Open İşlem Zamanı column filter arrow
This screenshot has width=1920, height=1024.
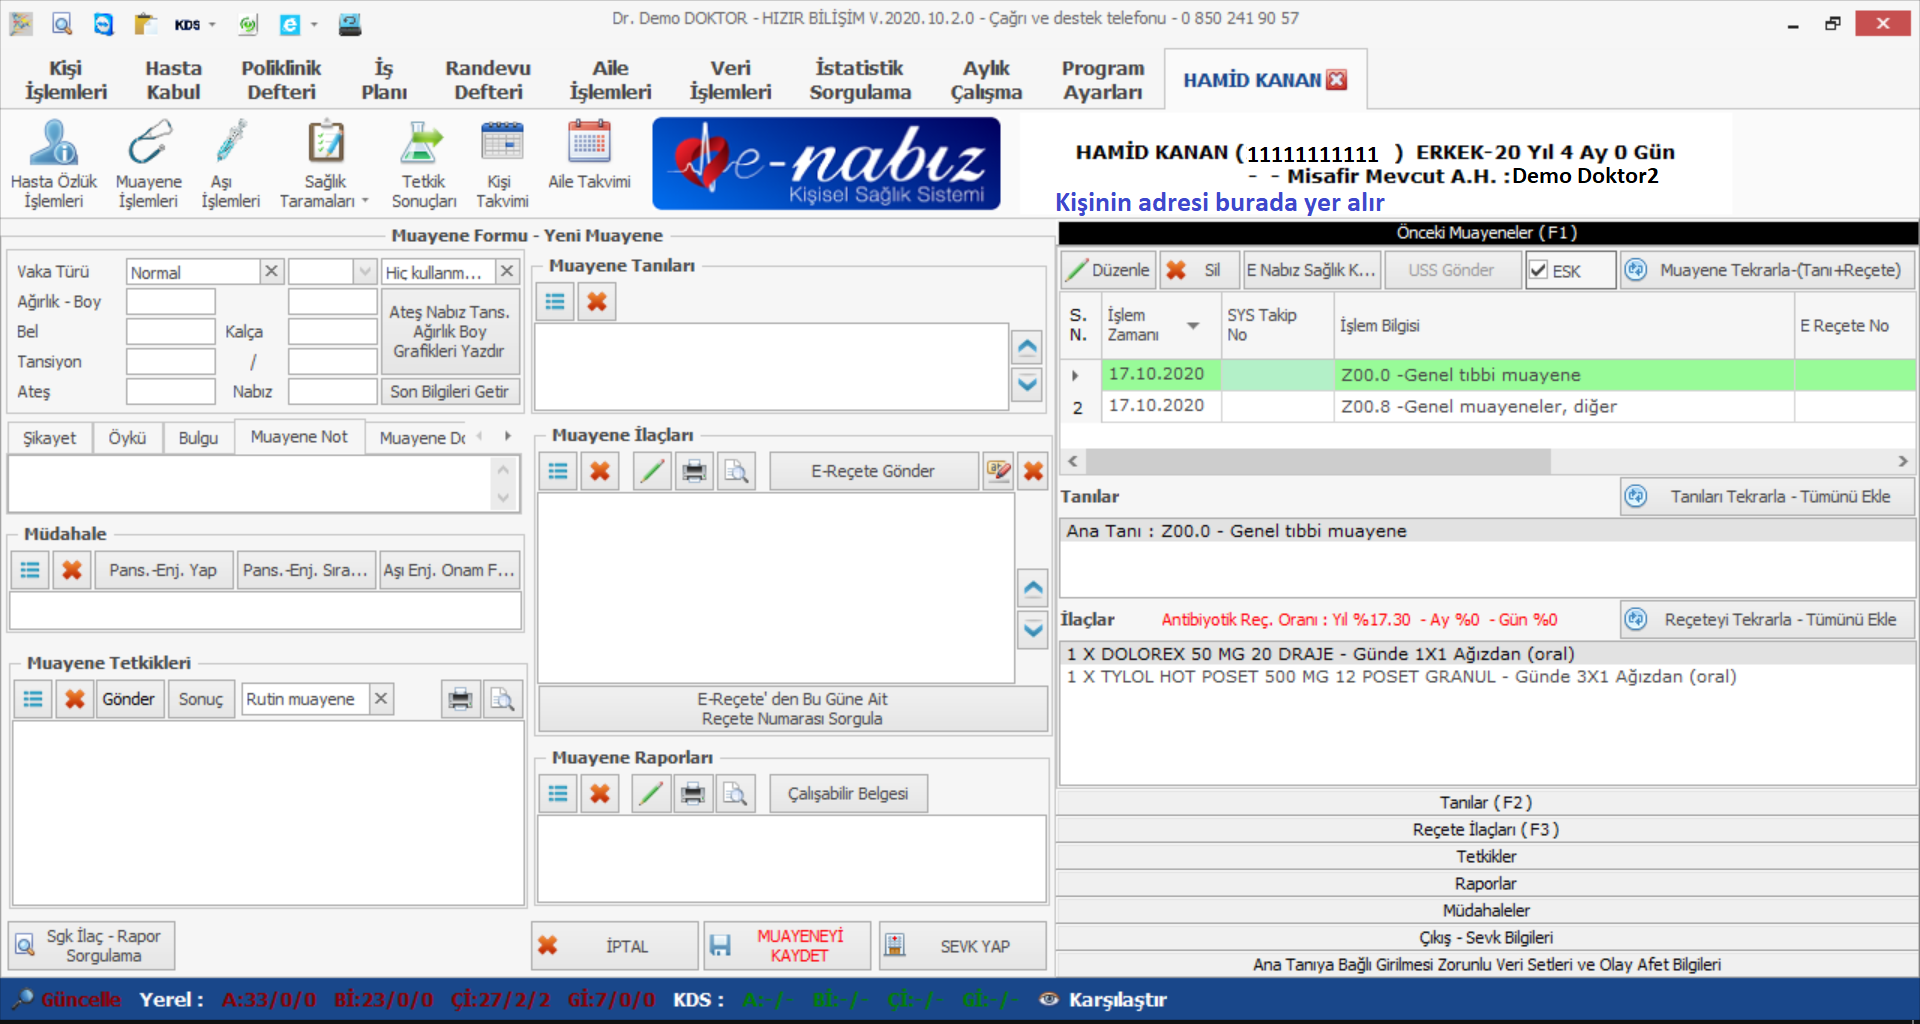pos(1193,326)
